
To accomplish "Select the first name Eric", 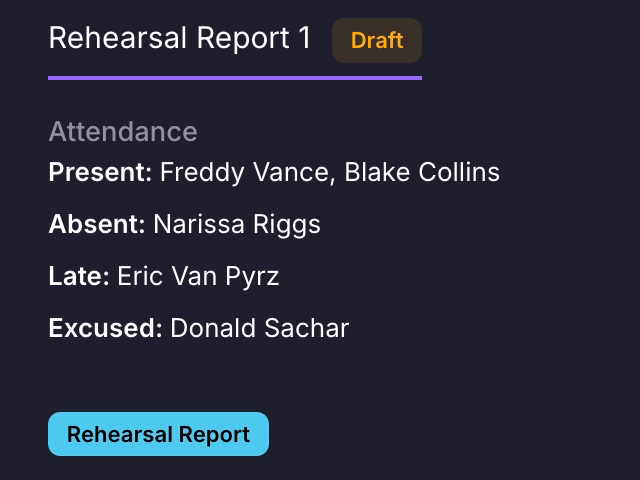I will (140, 276).
